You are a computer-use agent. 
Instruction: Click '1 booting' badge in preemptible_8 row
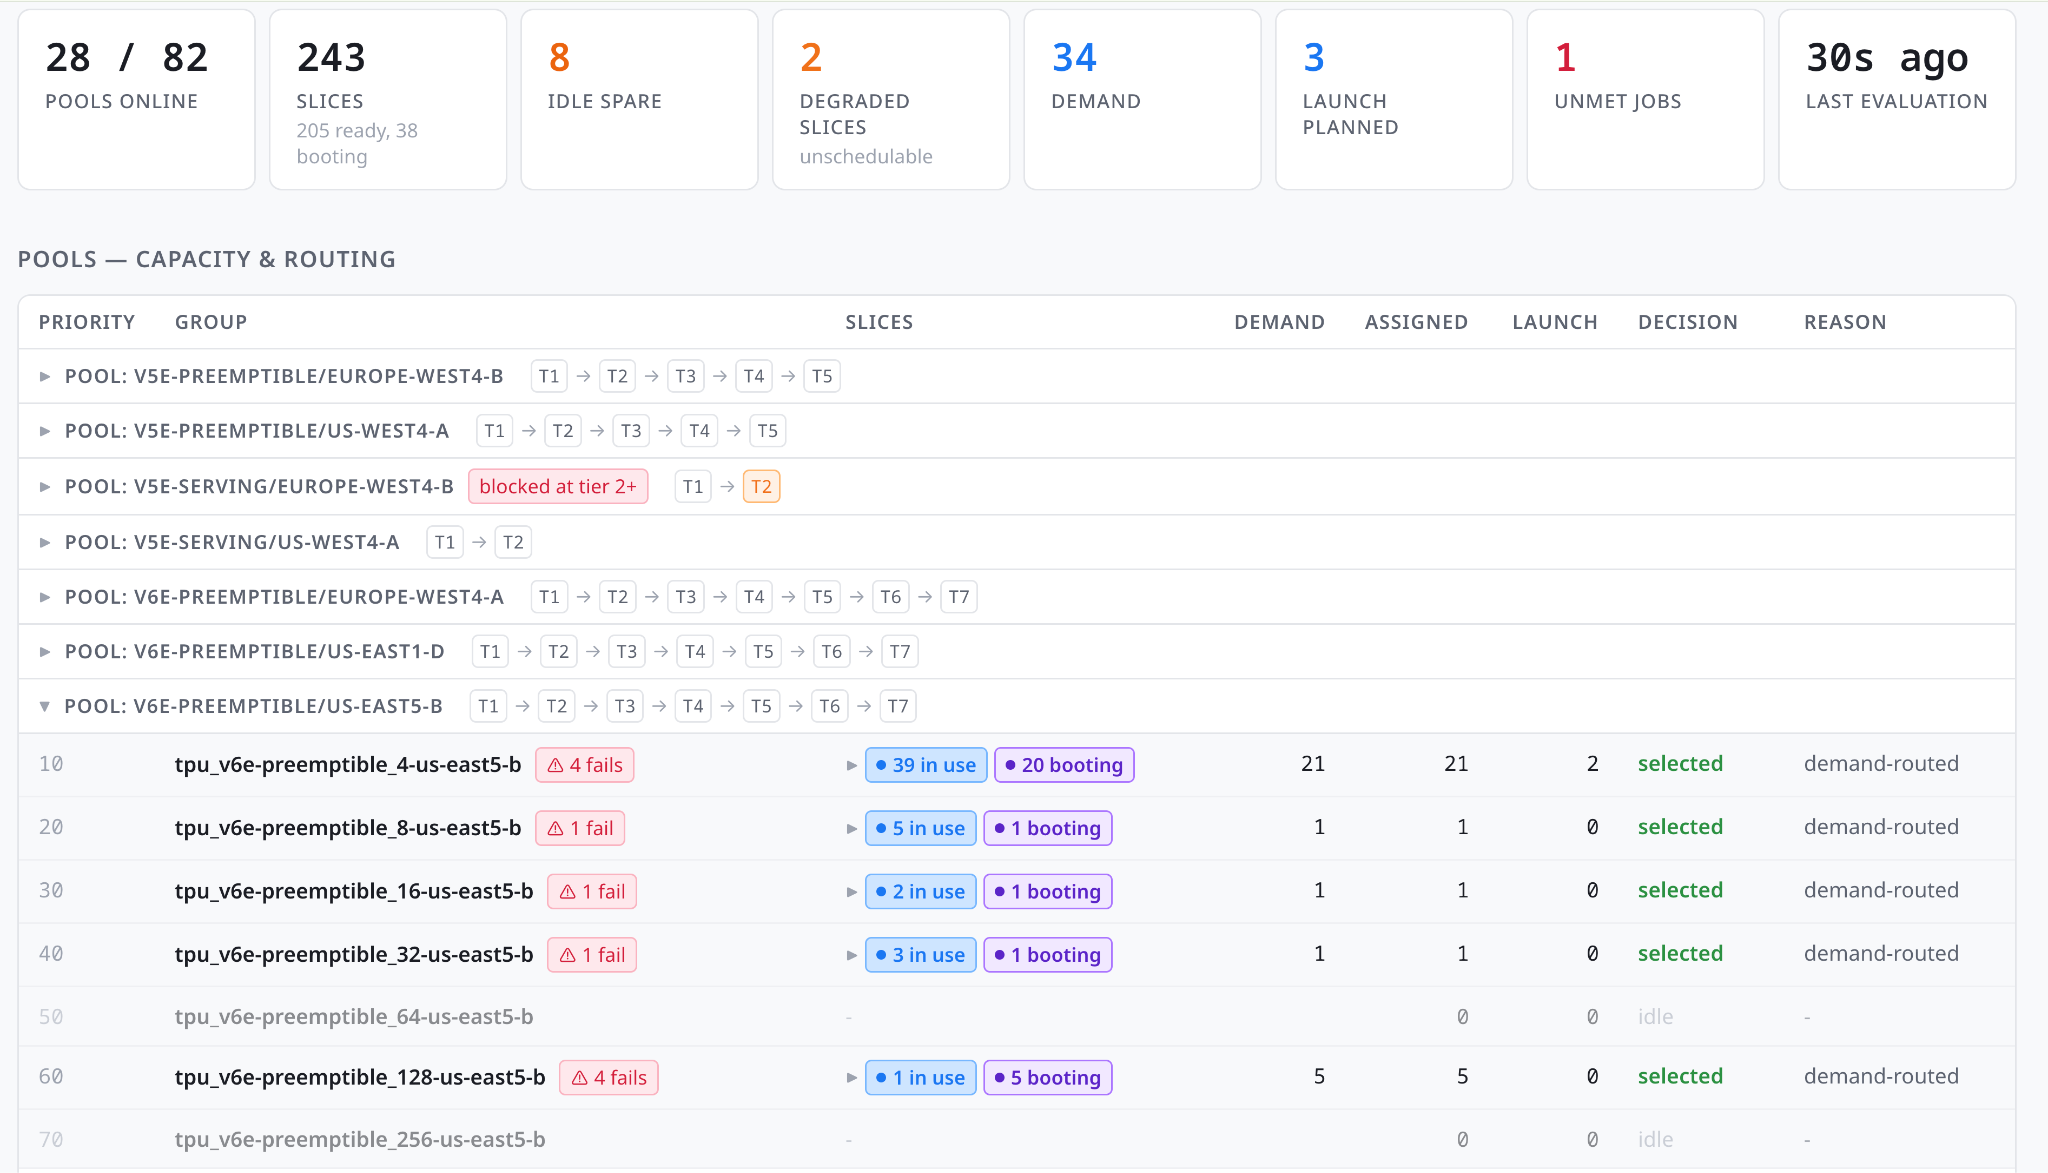pyautogui.click(x=1047, y=828)
